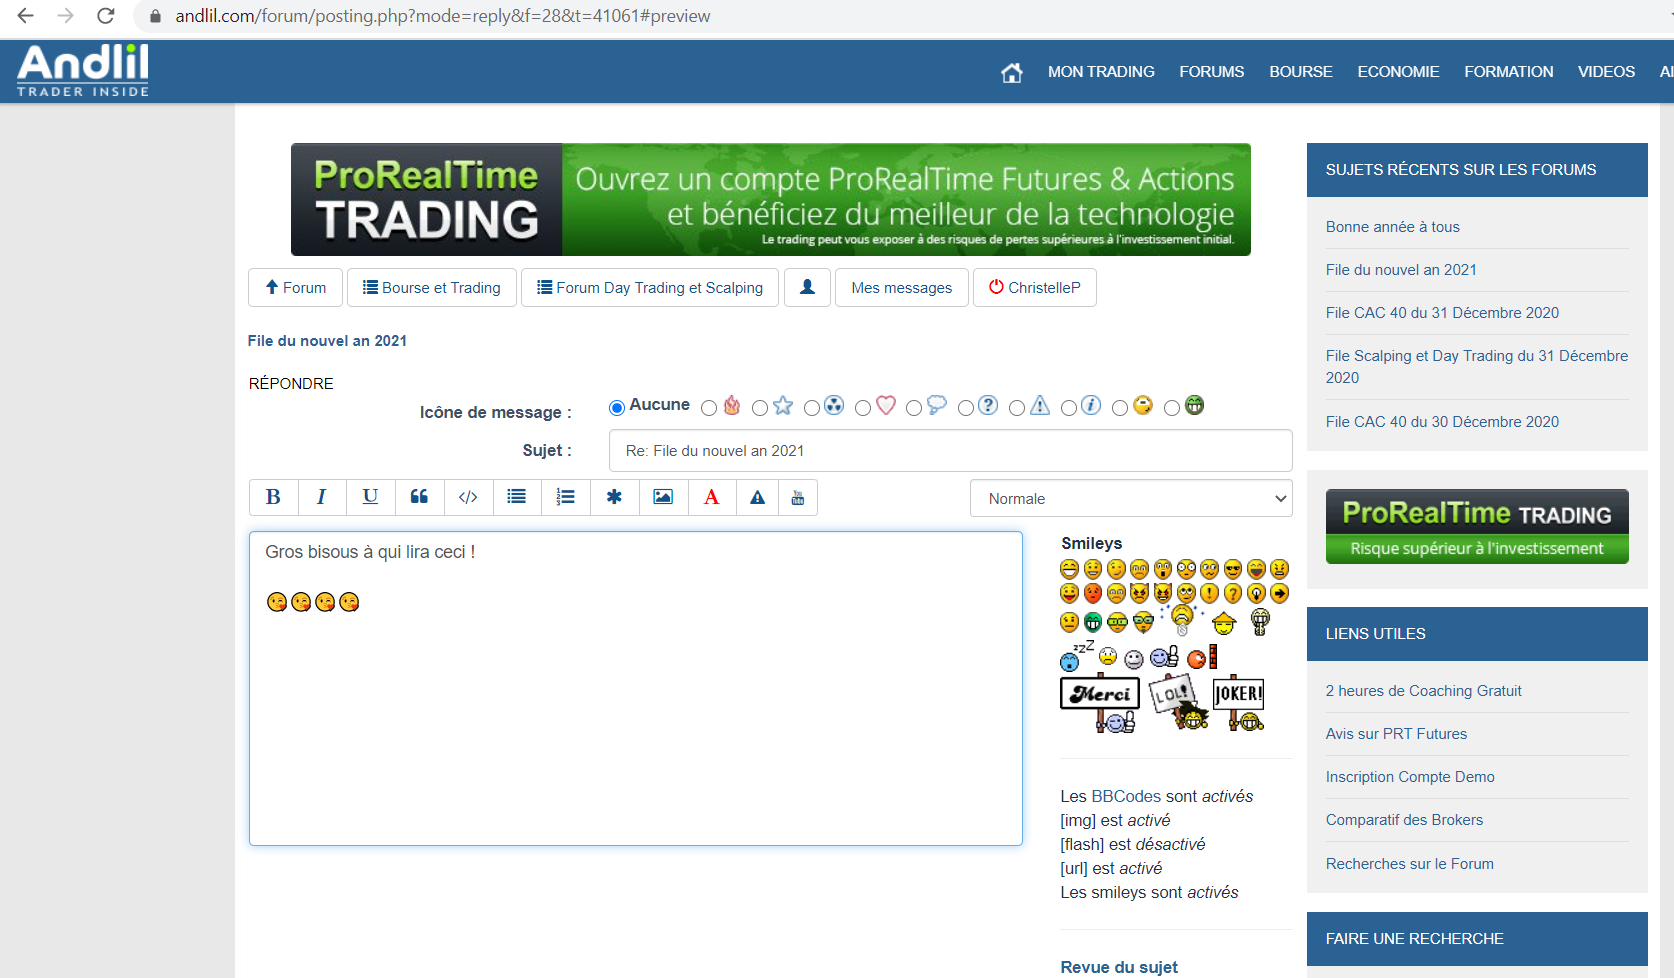
Task: Add a list item with asterisk icon
Action: coord(615,497)
